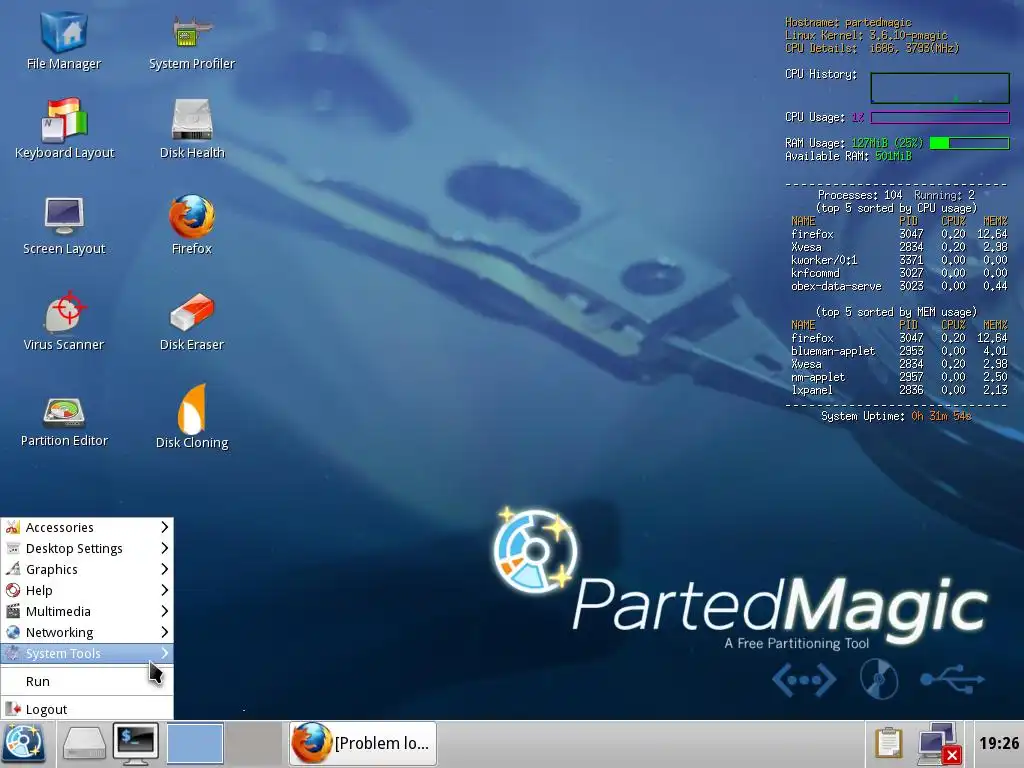This screenshot has height=768, width=1024.
Task: Launch System Profiler from the desktop
Action: [191, 42]
